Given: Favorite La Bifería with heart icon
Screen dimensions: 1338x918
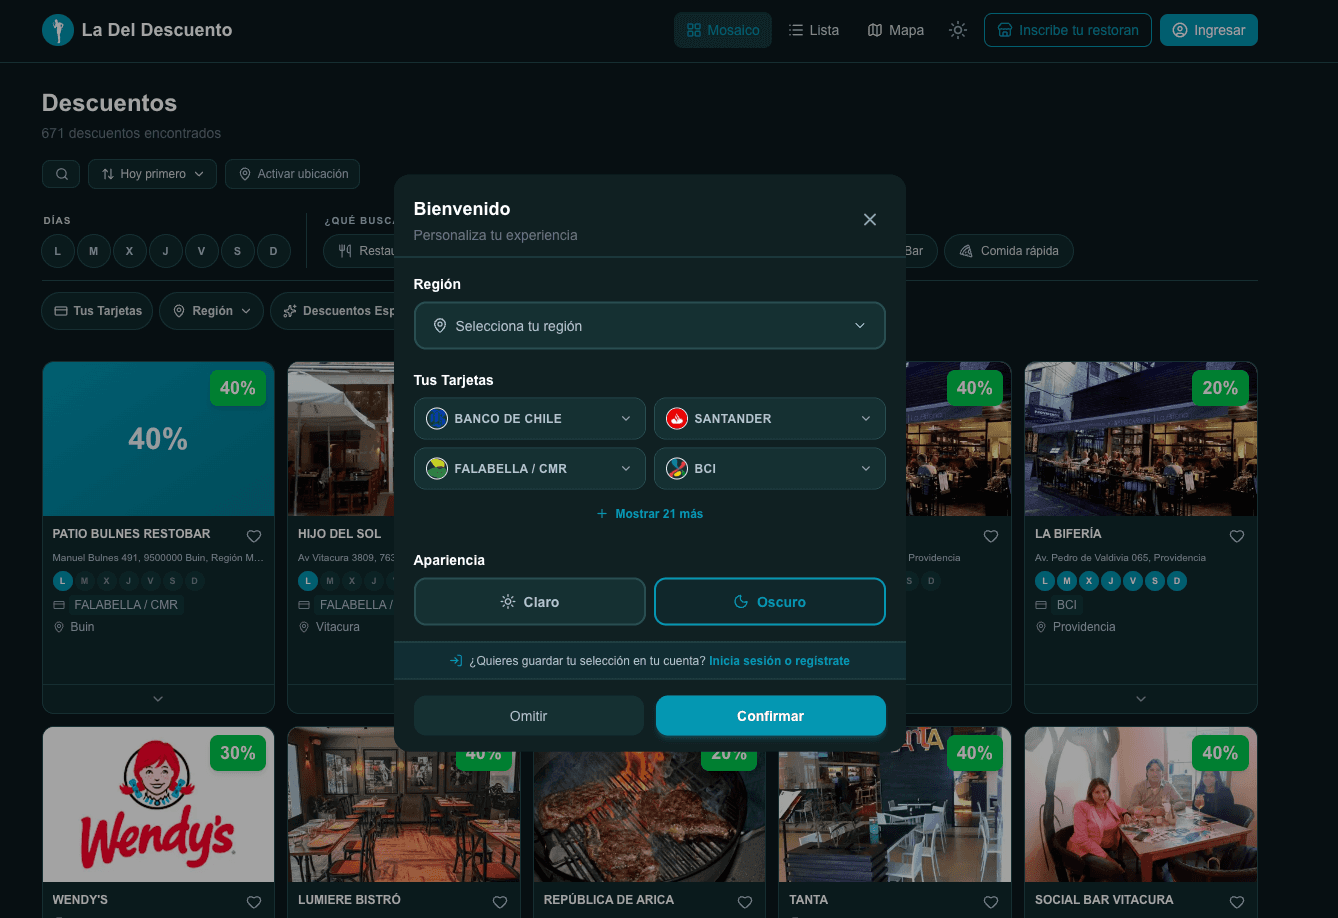Looking at the screenshot, I should point(1237,536).
